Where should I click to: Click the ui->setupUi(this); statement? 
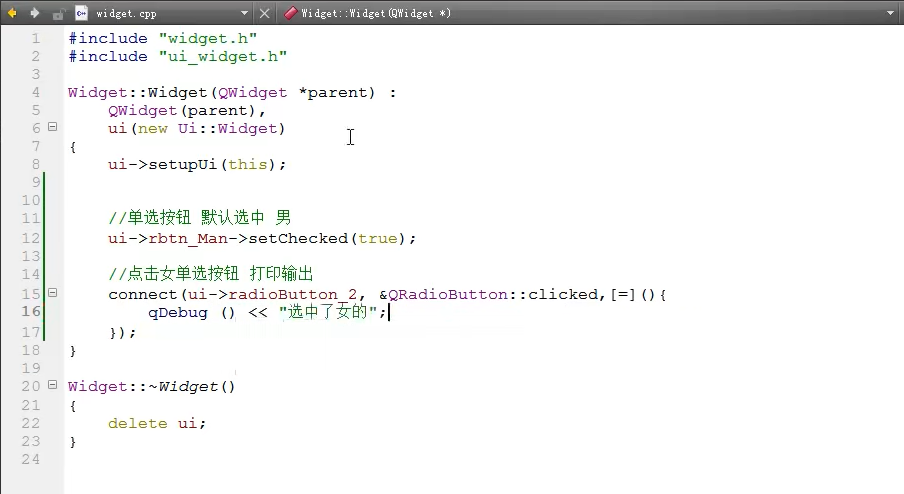[x=197, y=165]
